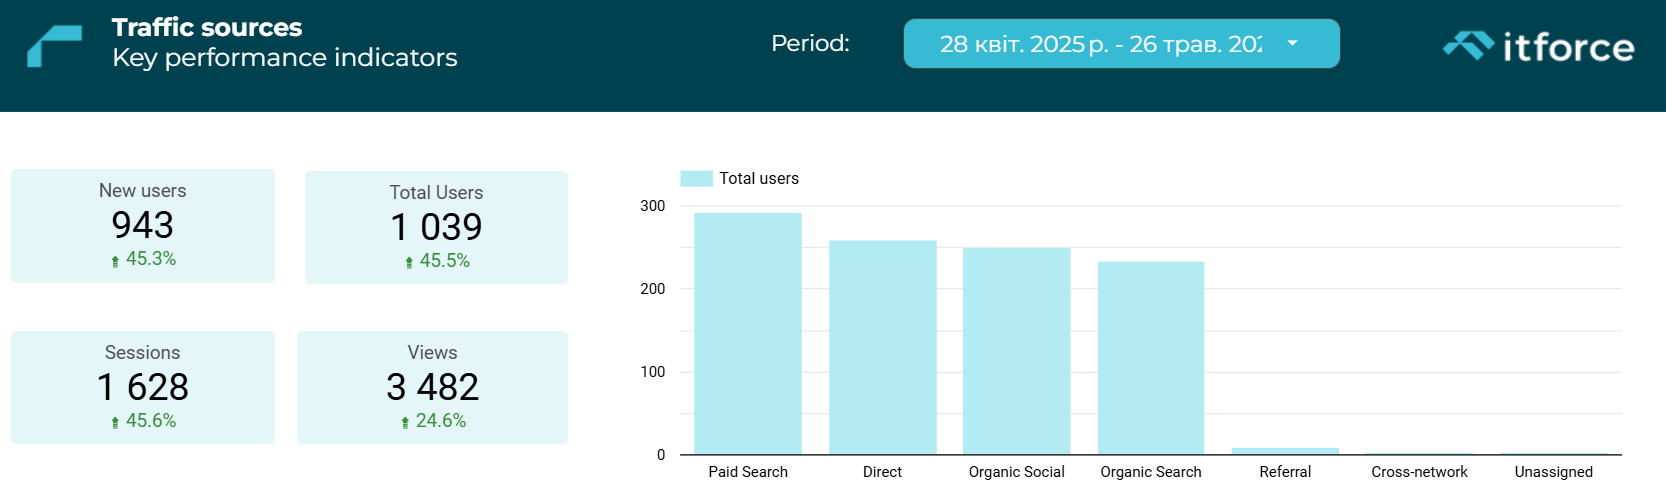This screenshot has height=493, width=1666.
Task: Select the Direct bar in chart
Action: pyautogui.click(x=883, y=348)
